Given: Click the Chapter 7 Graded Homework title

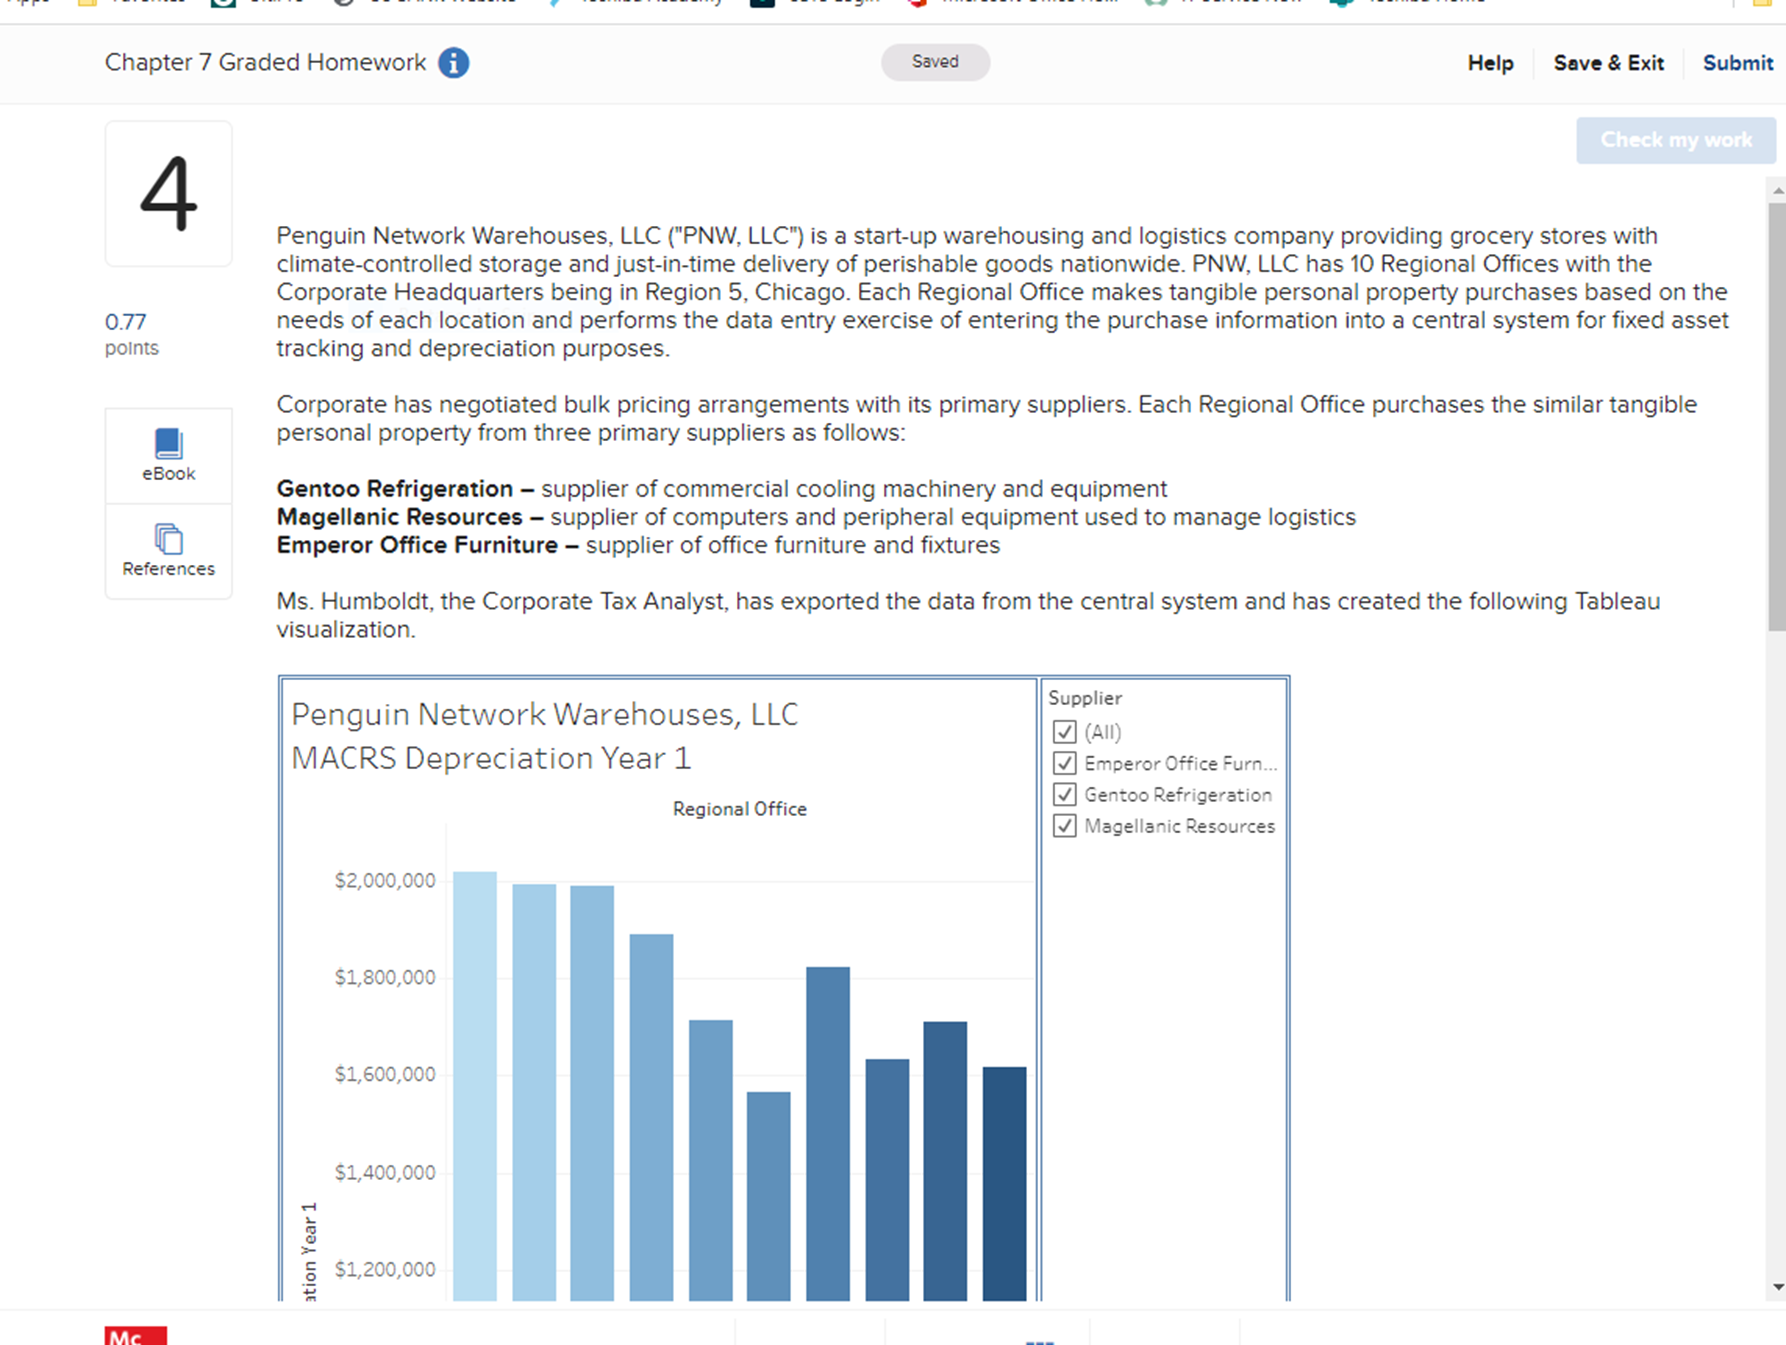Looking at the screenshot, I should 266,63.
